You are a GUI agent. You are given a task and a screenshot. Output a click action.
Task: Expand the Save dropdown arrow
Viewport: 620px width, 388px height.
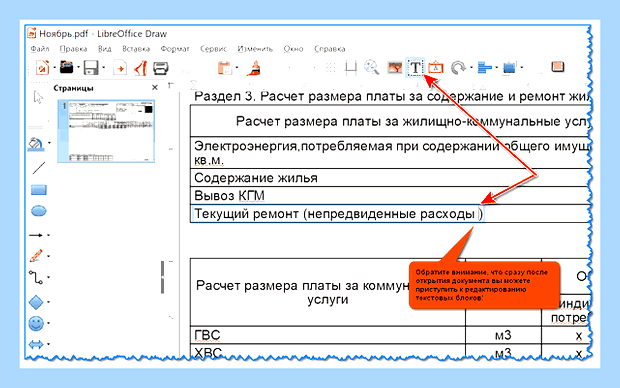pyautogui.click(x=104, y=68)
